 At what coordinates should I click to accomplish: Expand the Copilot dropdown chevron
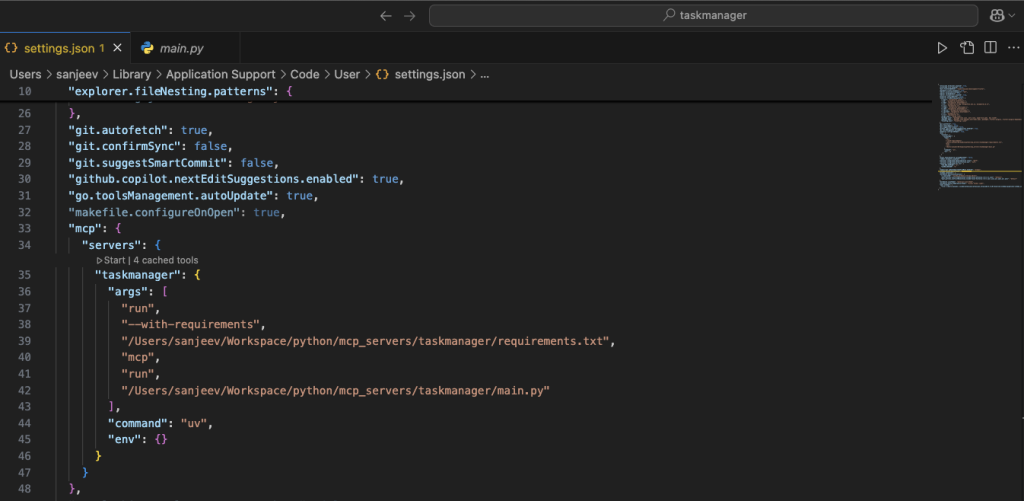1013,16
